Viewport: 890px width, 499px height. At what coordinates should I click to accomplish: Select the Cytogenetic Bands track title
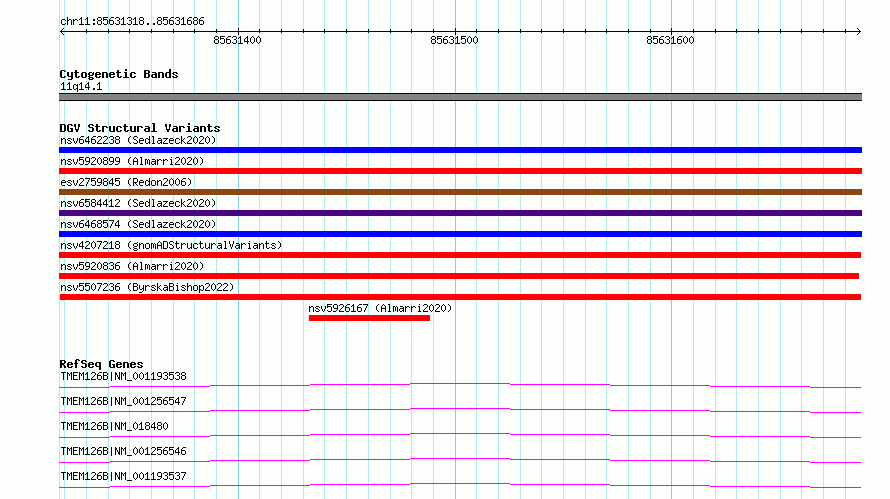[x=119, y=74]
